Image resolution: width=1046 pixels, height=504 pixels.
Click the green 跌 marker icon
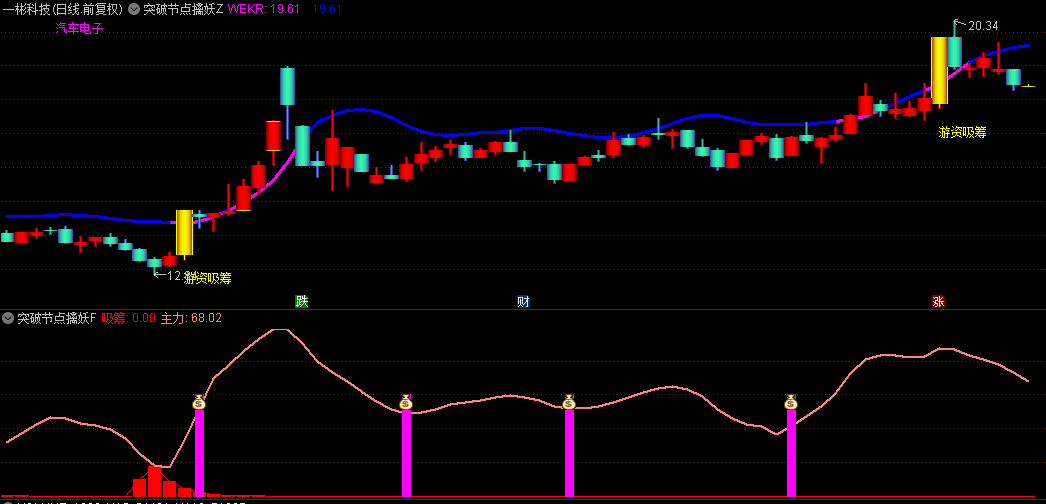click(302, 301)
